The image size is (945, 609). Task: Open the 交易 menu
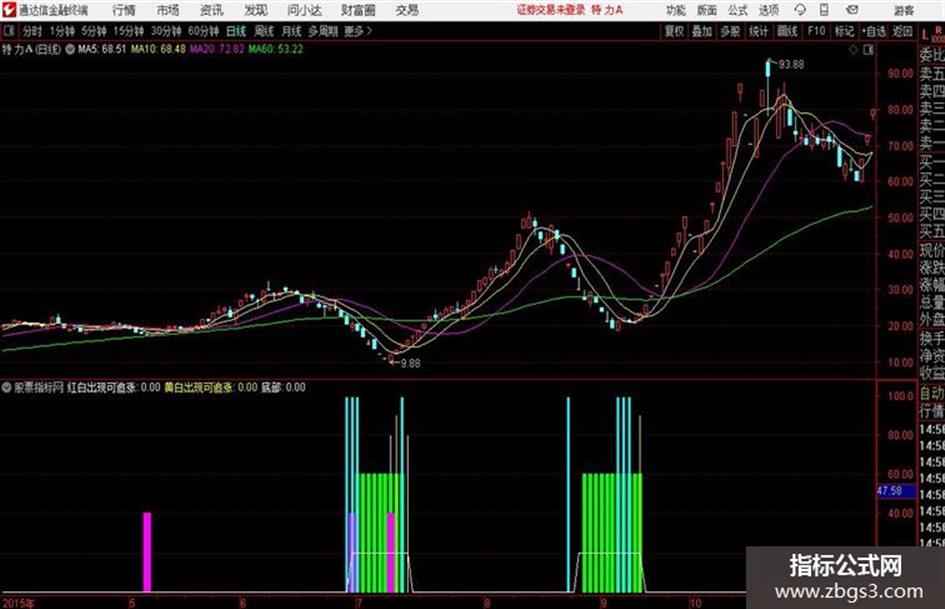click(407, 10)
